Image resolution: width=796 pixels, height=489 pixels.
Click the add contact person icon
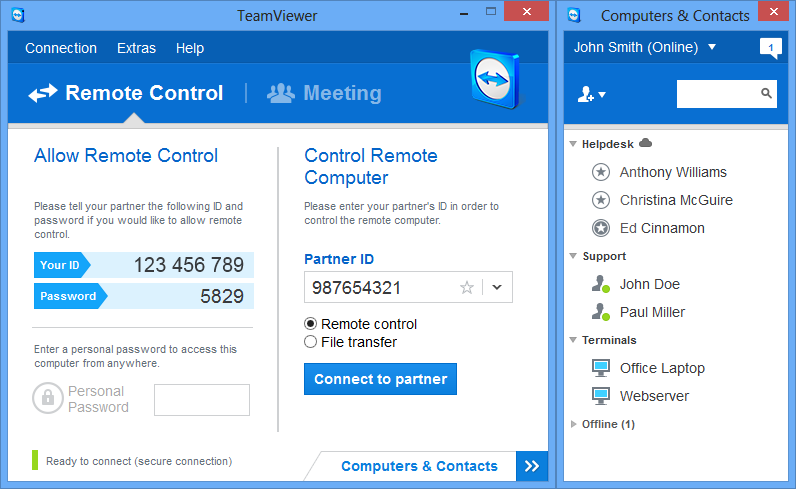pyautogui.click(x=586, y=94)
